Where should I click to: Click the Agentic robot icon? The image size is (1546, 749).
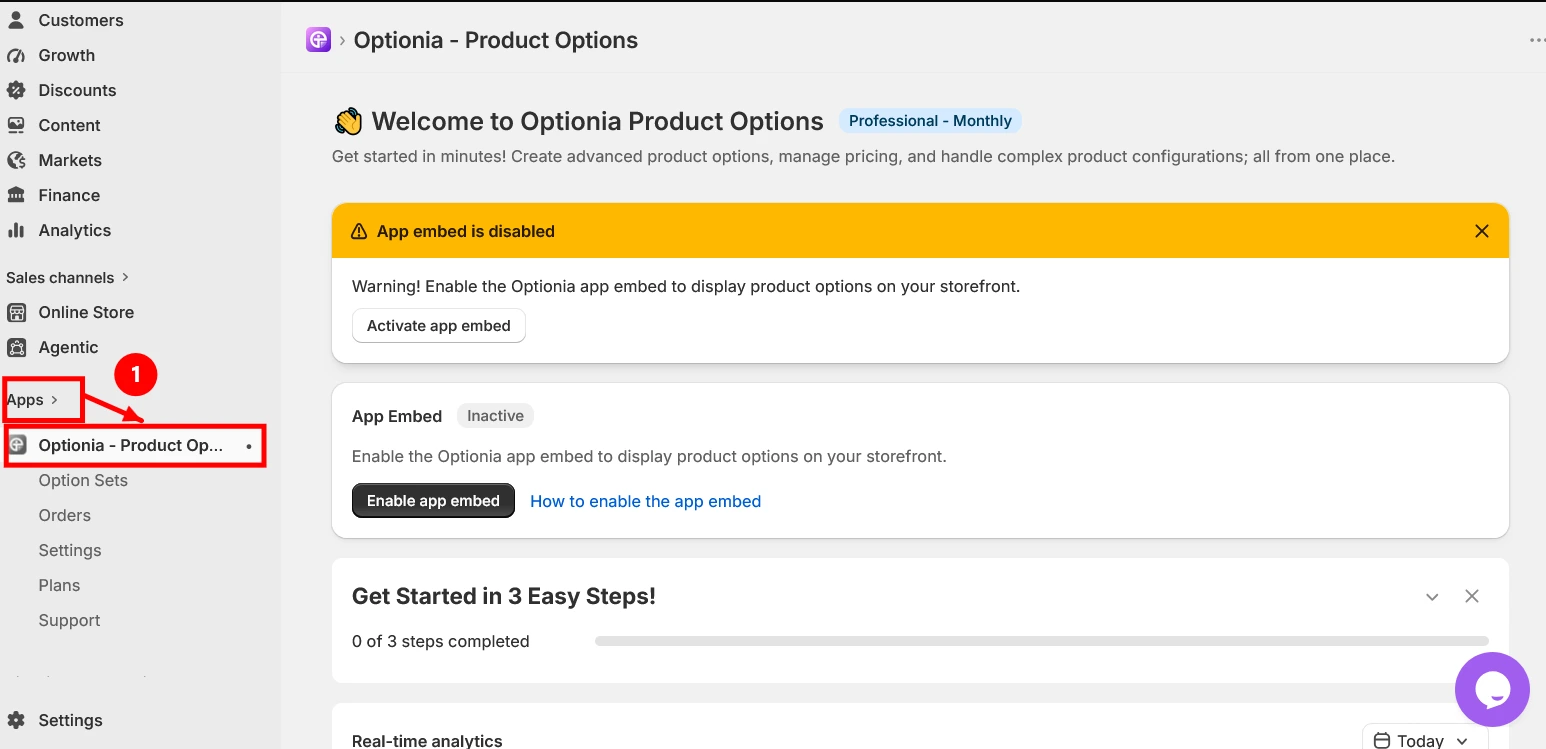click(x=16, y=347)
